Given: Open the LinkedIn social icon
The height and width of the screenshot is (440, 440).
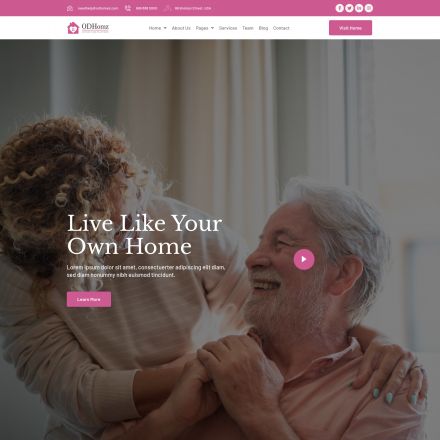Looking at the screenshot, I should pos(359,8).
